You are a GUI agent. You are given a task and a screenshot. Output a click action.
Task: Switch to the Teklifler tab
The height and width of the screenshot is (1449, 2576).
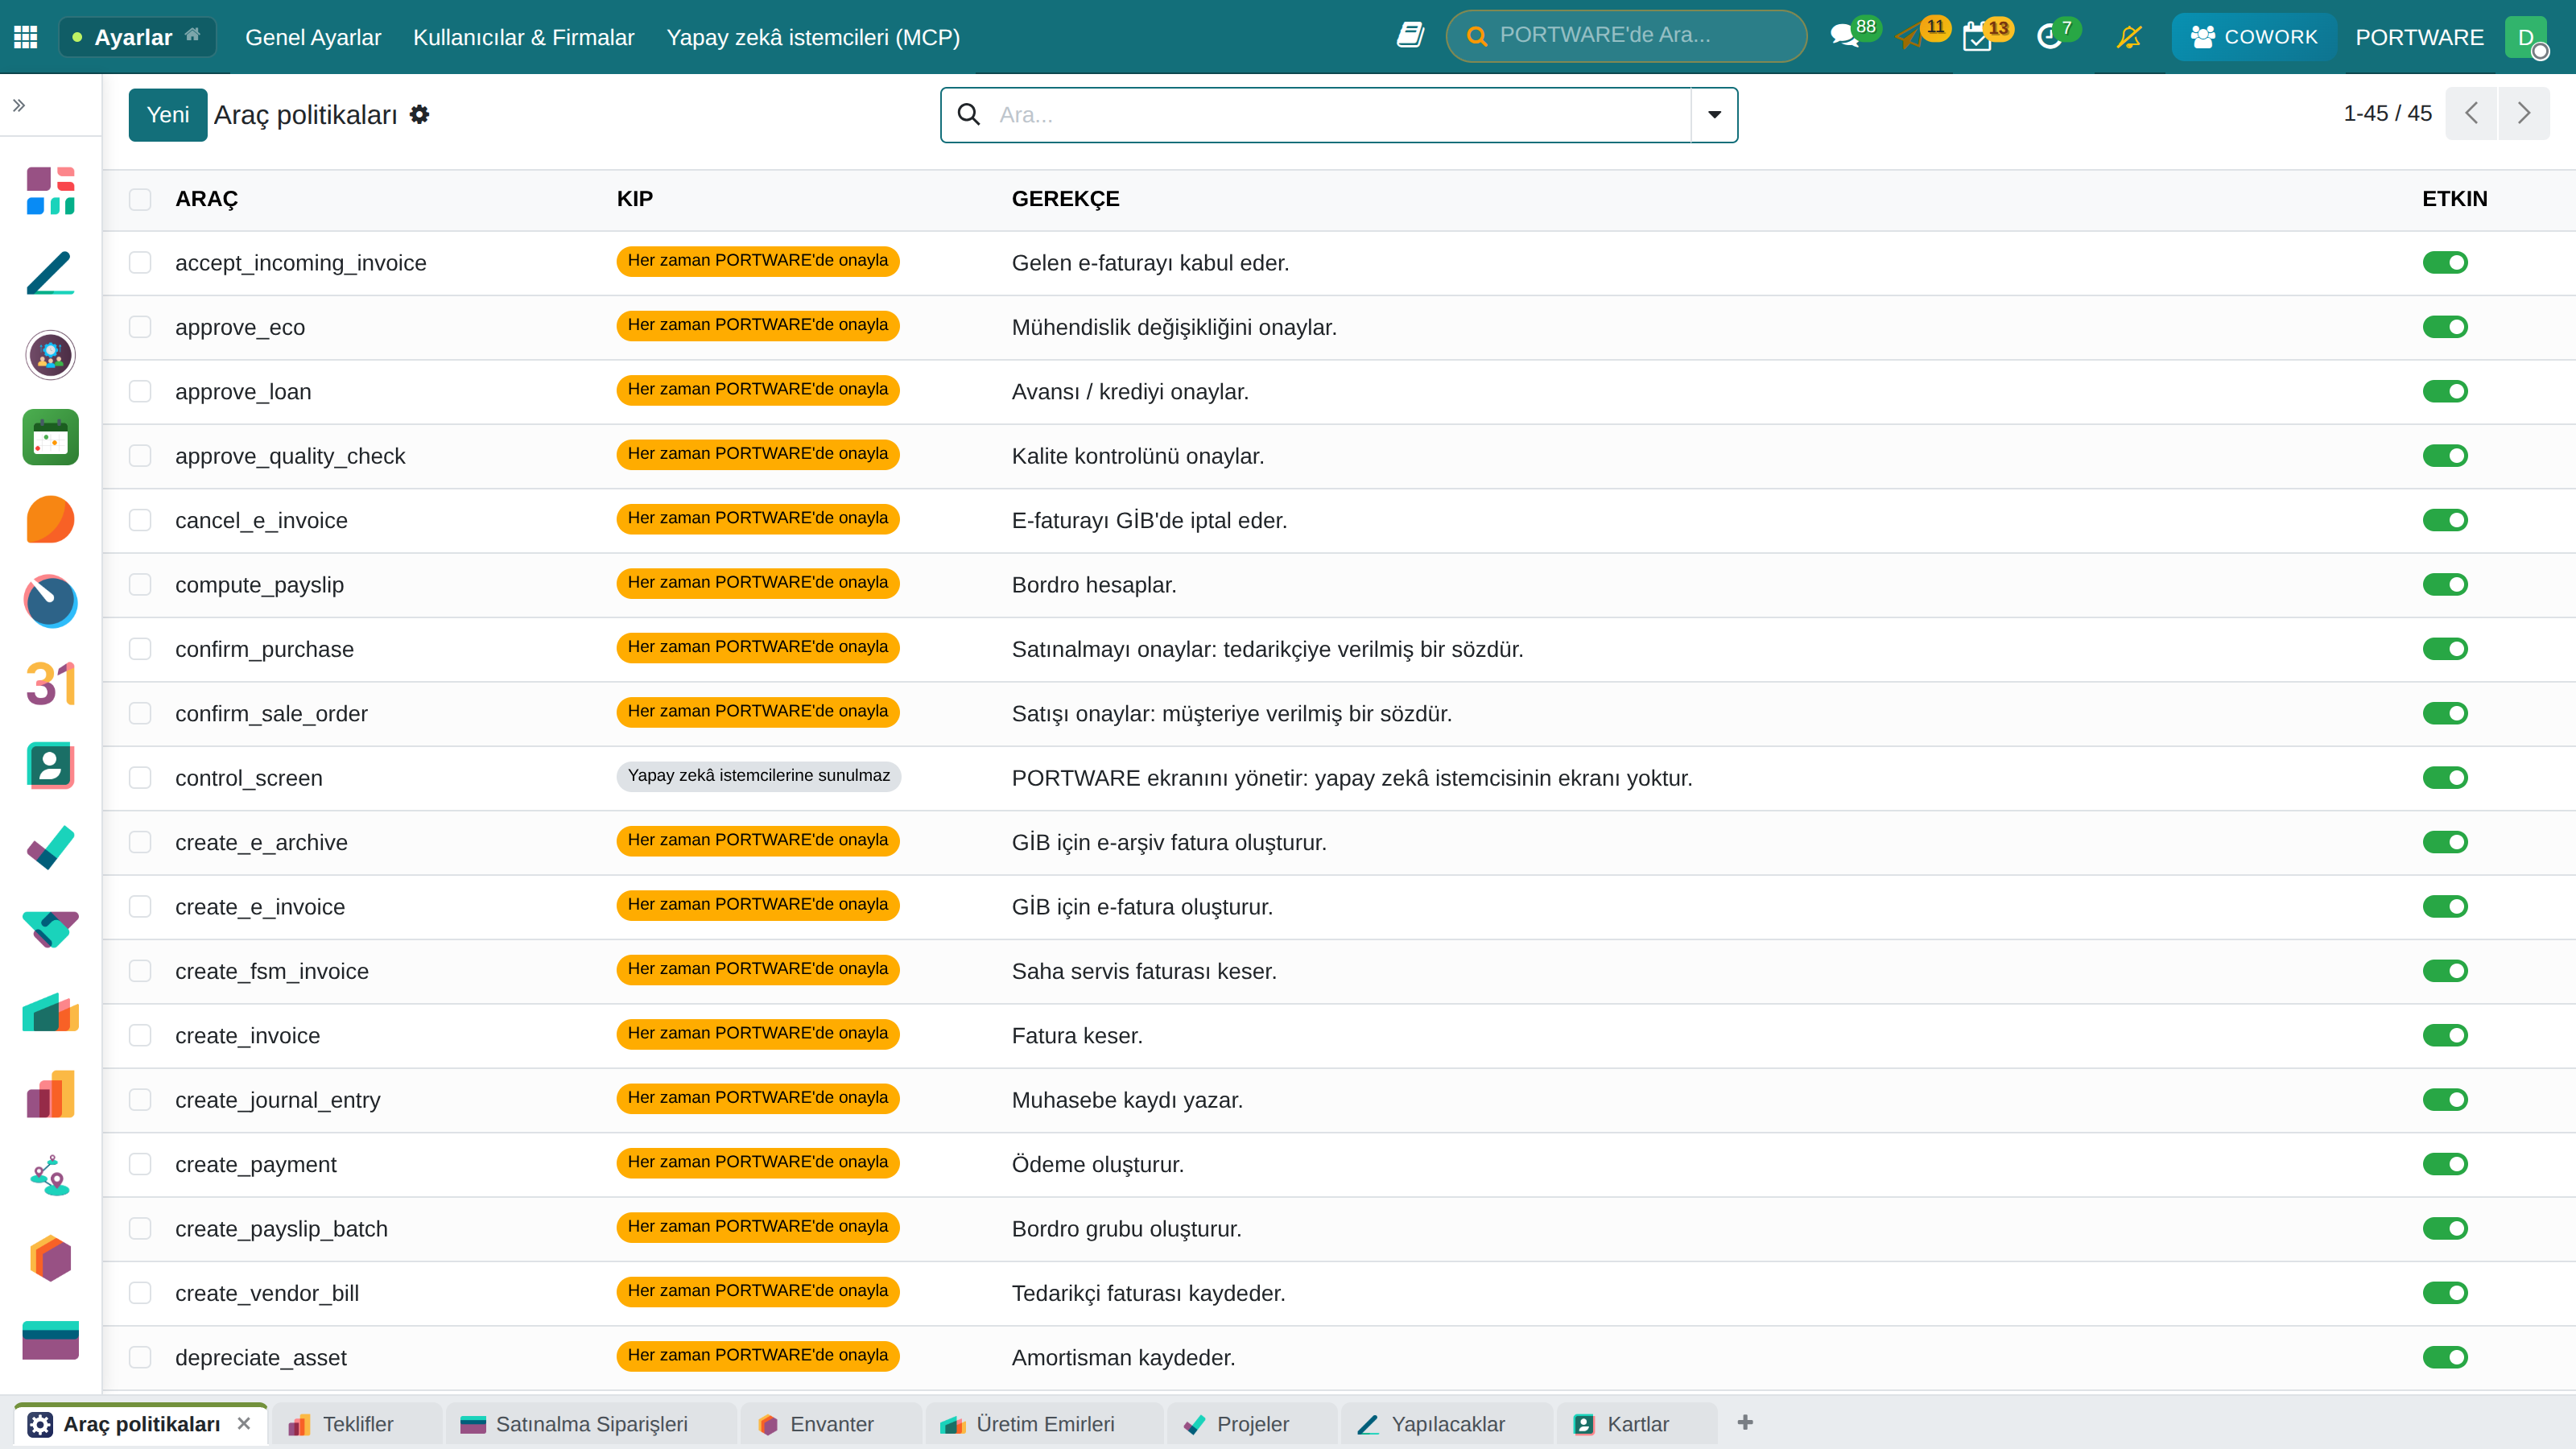(356, 1424)
